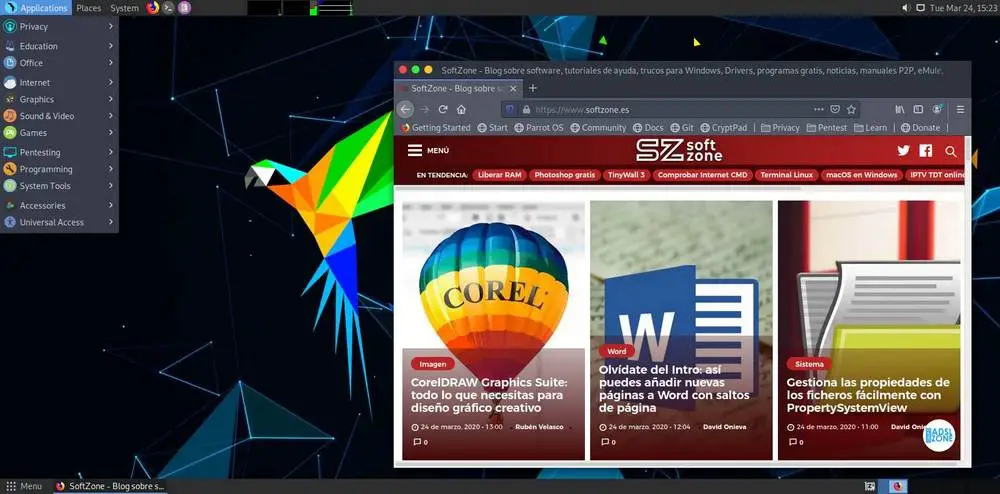Expand the Pentesting submenu

point(59,152)
